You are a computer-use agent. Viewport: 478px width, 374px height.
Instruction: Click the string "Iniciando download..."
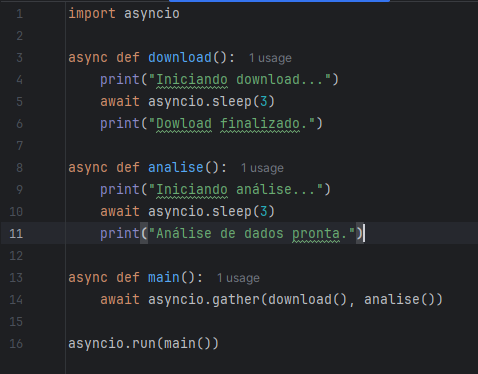[240, 79]
